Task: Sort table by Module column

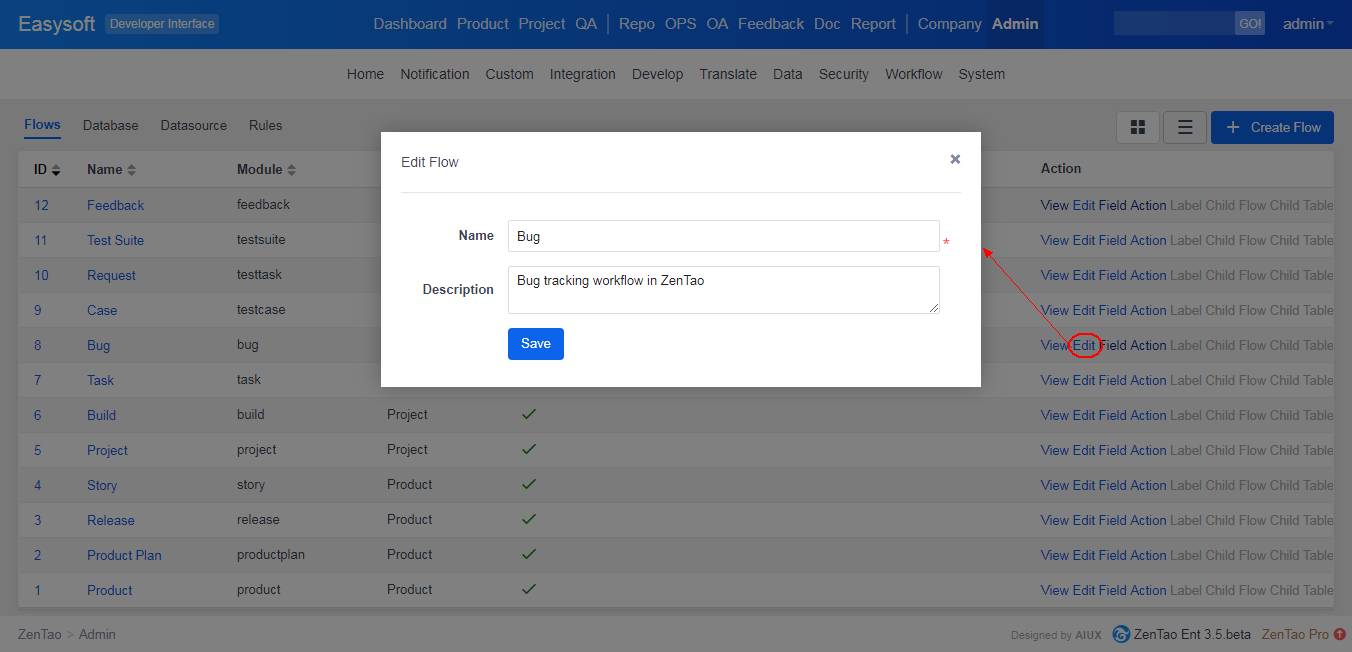Action: (x=266, y=169)
